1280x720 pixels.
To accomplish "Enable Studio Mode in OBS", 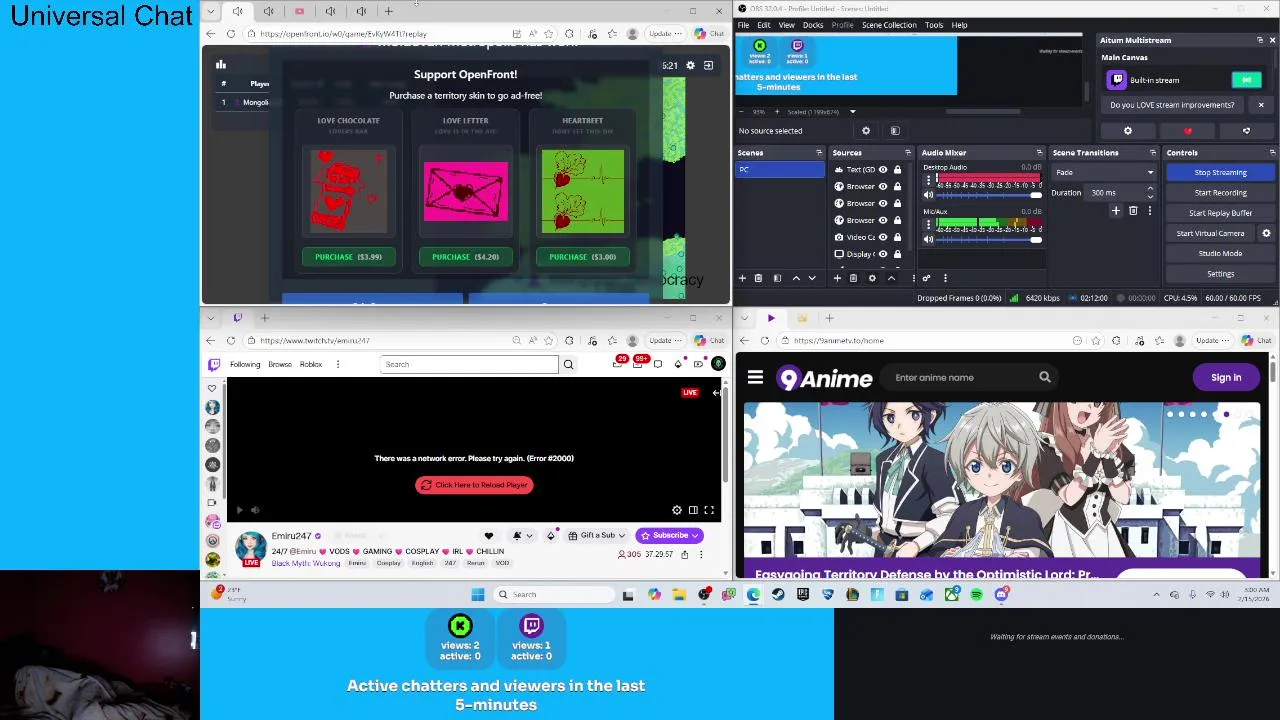I will click(1220, 253).
